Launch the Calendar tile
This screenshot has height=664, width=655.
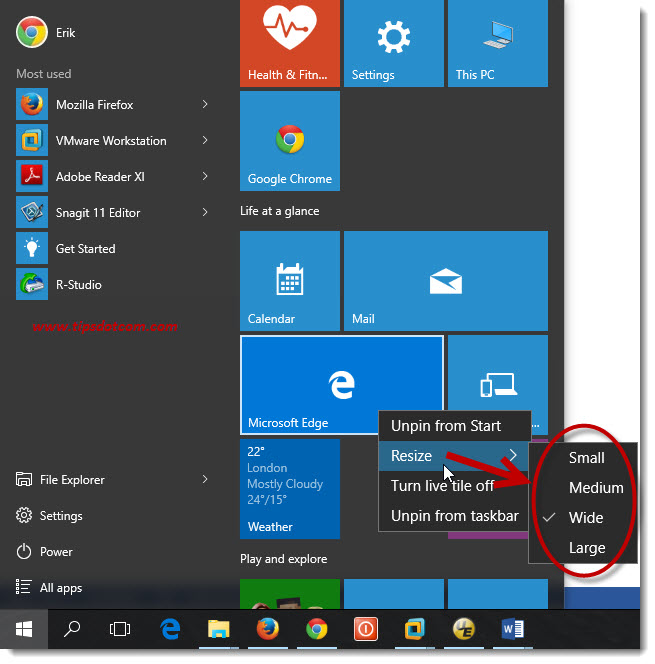(x=289, y=281)
